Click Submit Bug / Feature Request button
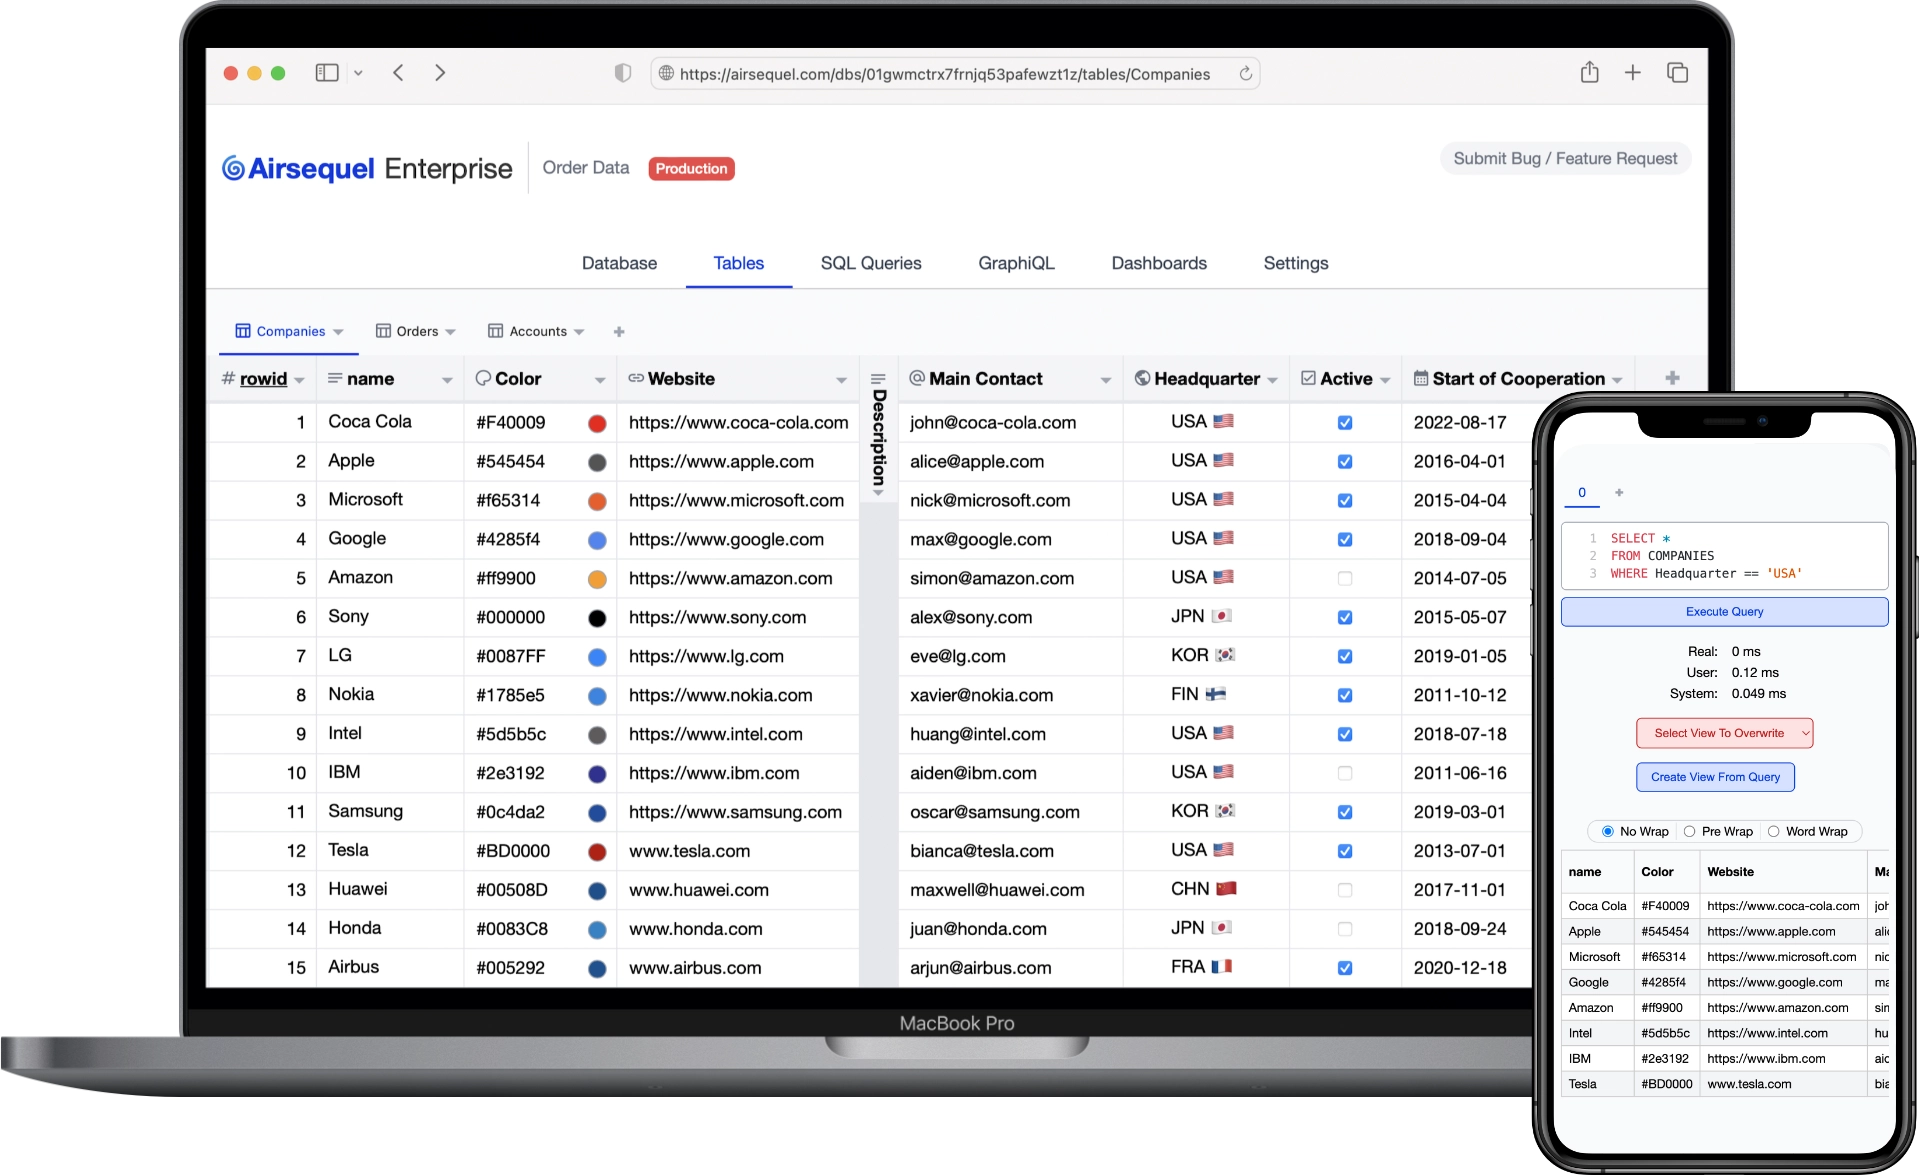 (1564, 159)
